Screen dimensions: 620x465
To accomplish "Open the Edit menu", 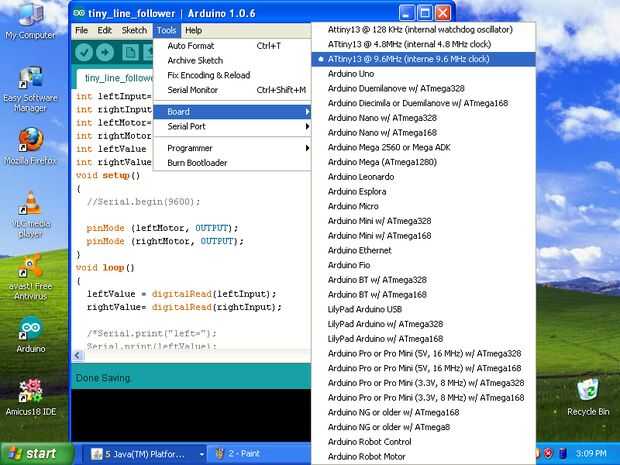I will click(x=105, y=30).
